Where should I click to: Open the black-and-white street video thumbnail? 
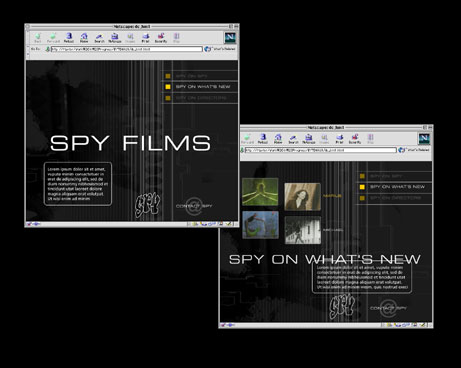[x=303, y=230]
